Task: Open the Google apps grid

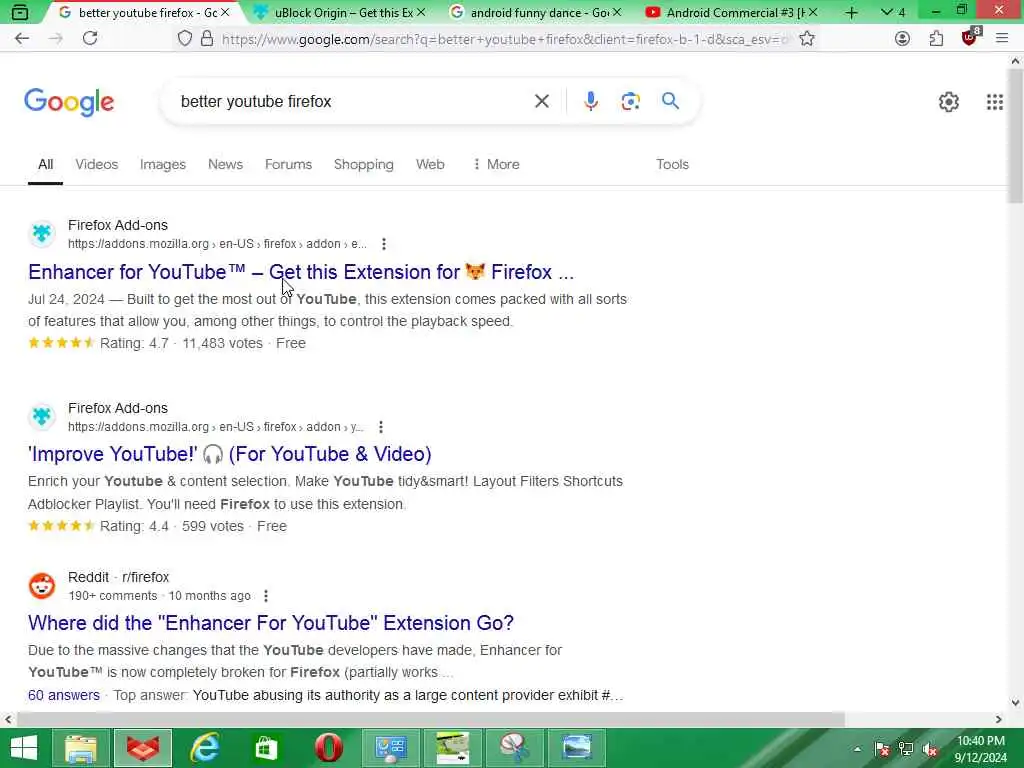Action: click(995, 102)
